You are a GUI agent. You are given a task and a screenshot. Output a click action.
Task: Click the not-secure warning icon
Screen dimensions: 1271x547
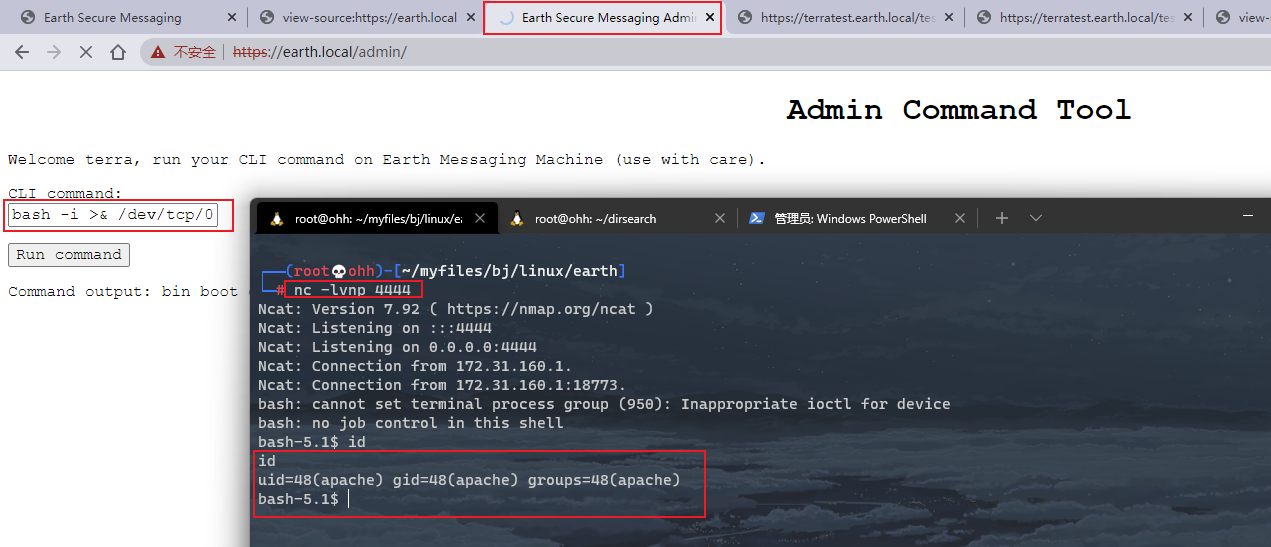click(x=159, y=52)
